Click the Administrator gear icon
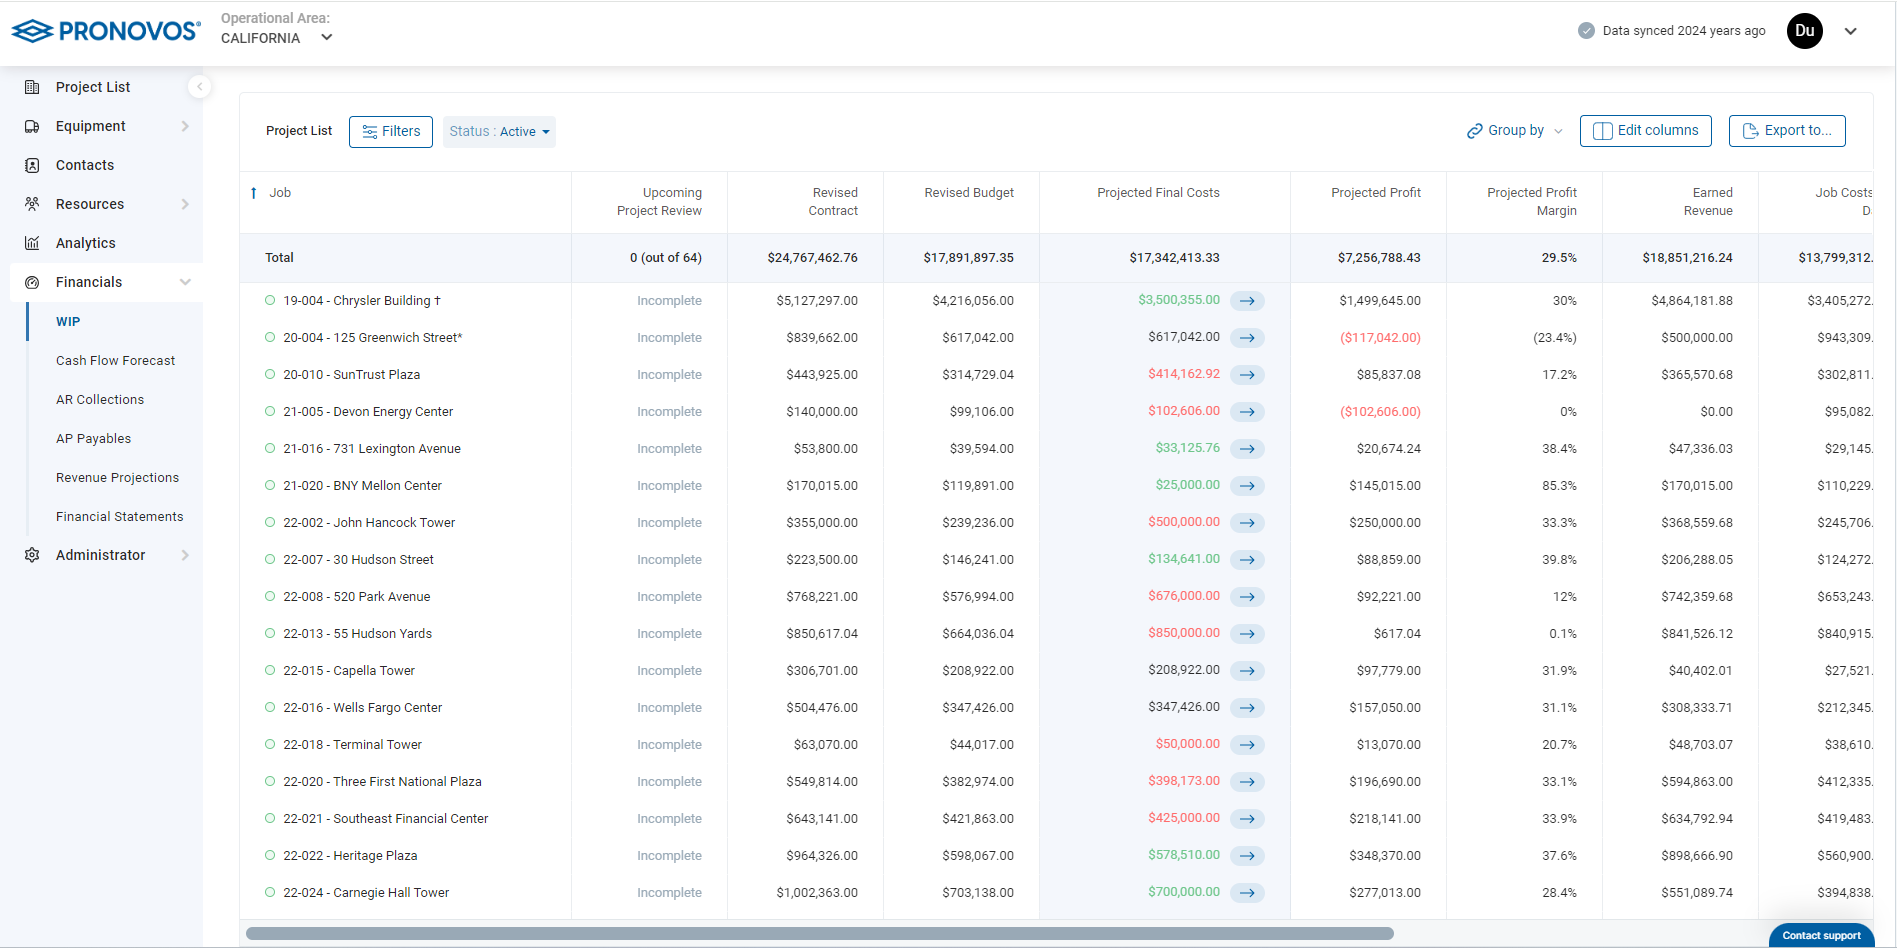Viewport: 1897px width, 948px height. 32,555
